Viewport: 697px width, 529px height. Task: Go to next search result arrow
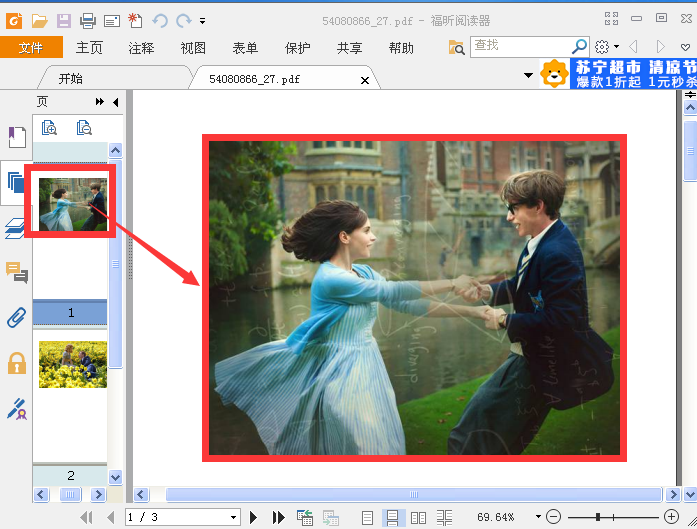tap(661, 46)
